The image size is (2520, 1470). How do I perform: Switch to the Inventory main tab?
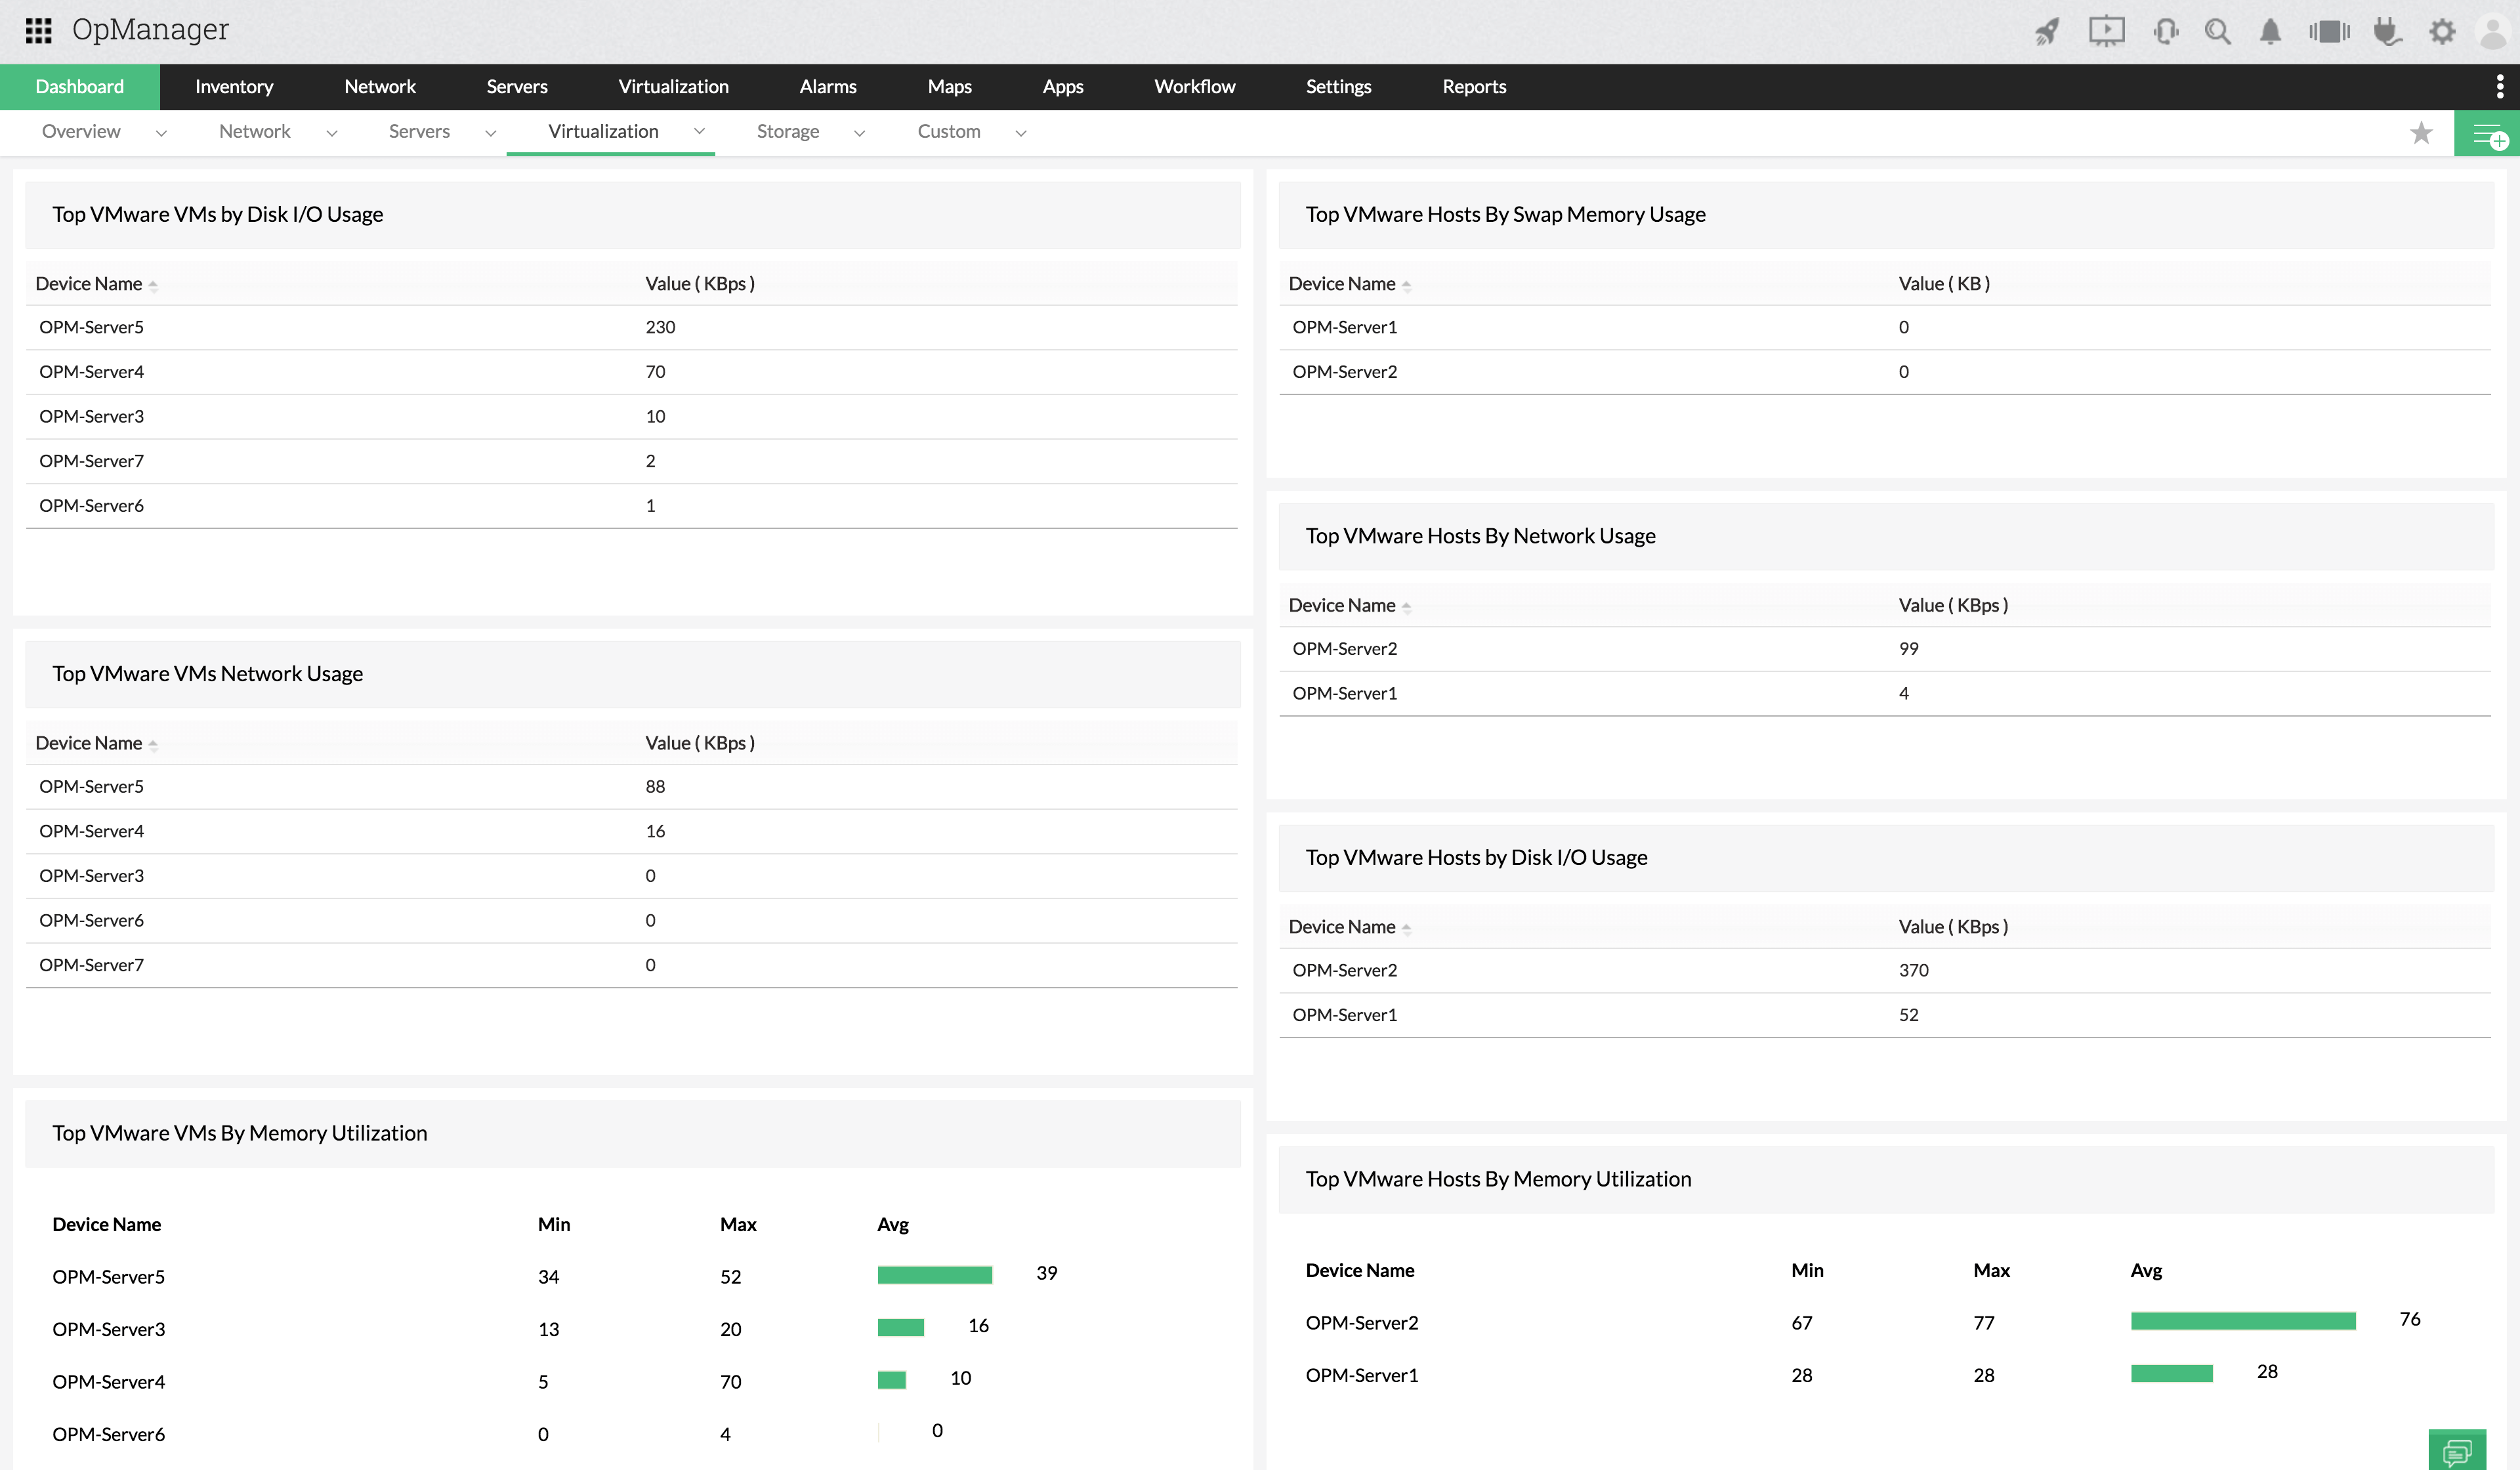point(233,87)
